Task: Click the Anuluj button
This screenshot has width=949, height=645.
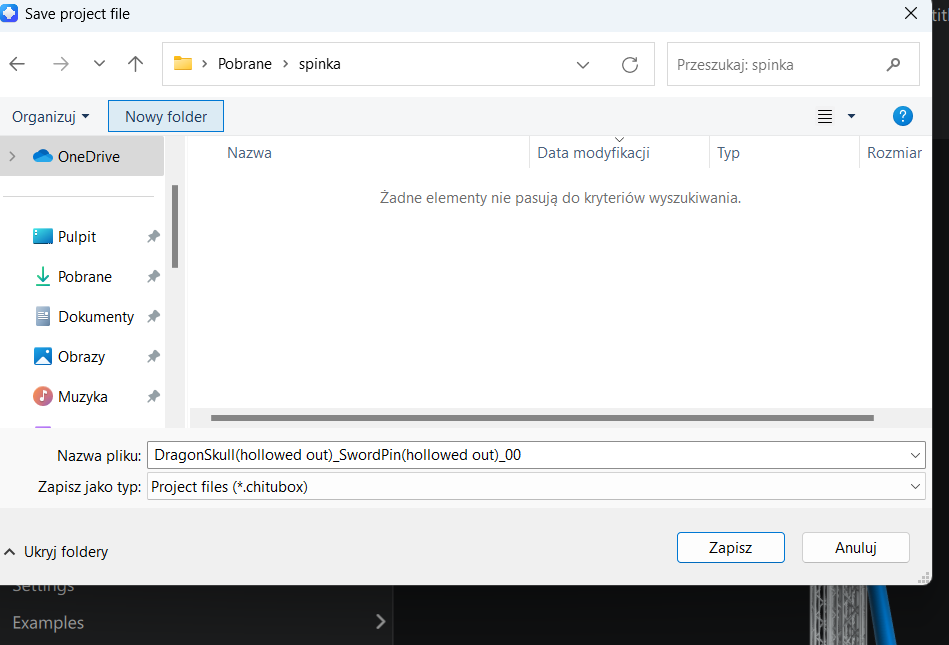Action: [856, 548]
